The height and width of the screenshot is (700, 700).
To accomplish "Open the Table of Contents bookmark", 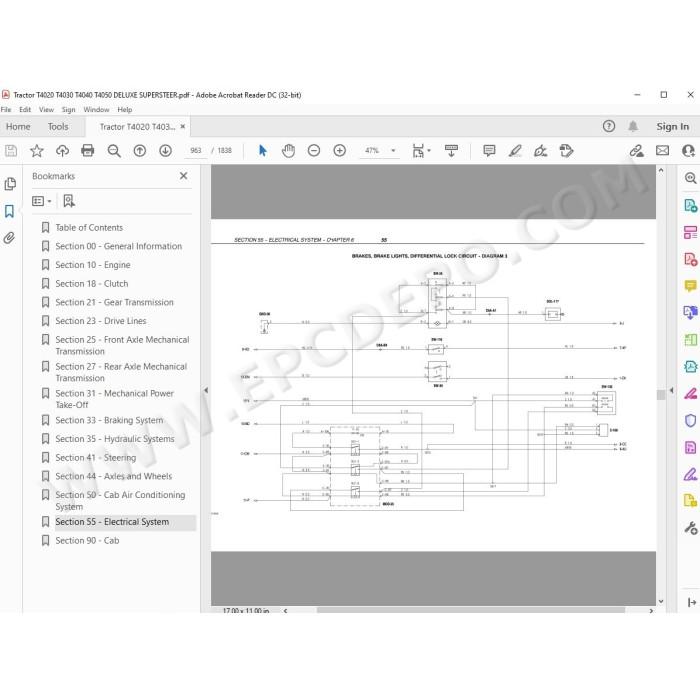I will tap(89, 228).
